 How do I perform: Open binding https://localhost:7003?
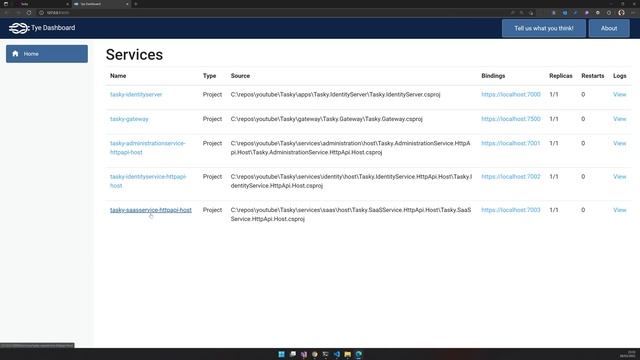point(511,210)
